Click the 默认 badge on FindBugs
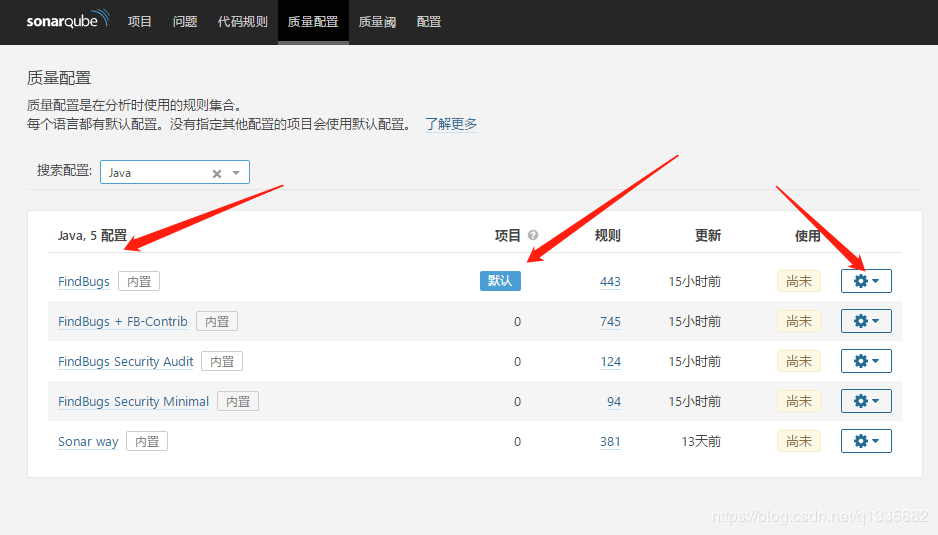 click(500, 281)
